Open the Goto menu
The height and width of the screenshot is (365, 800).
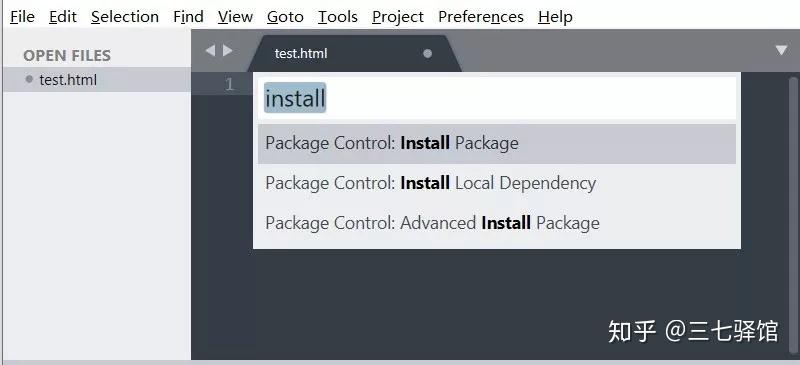(x=285, y=17)
